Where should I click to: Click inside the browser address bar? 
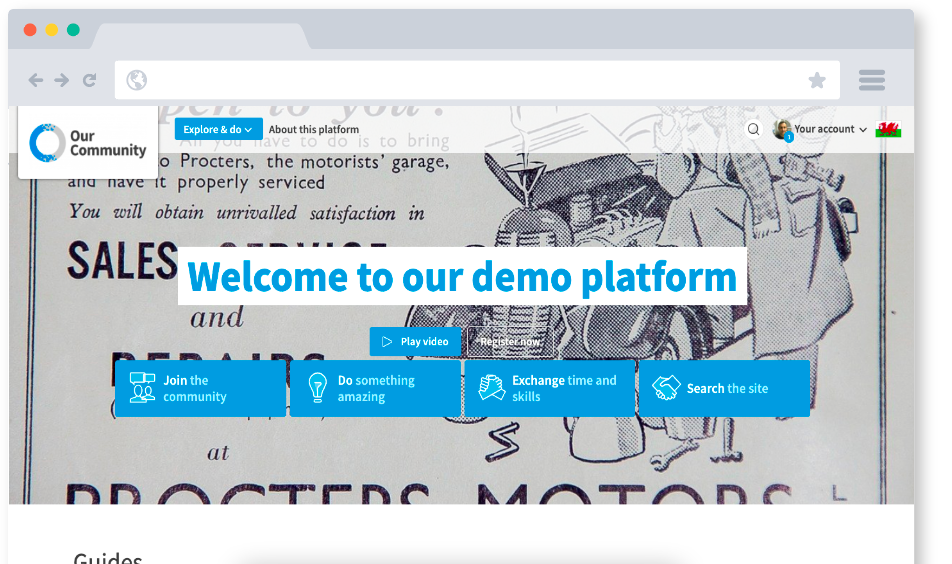[x=470, y=80]
